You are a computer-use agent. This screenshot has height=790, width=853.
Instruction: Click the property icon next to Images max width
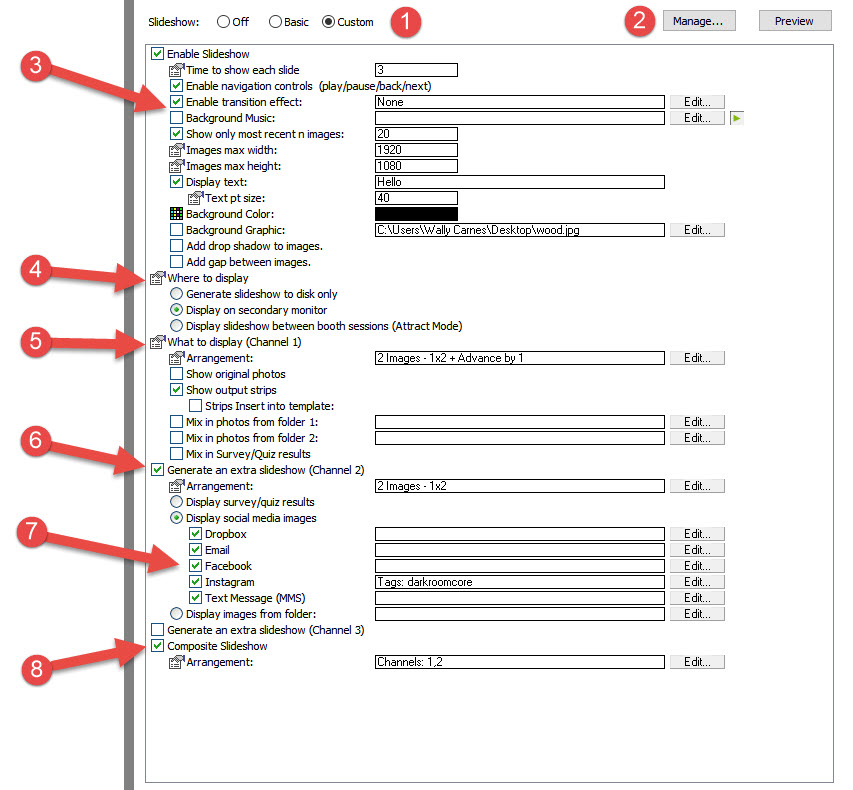[176, 150]
